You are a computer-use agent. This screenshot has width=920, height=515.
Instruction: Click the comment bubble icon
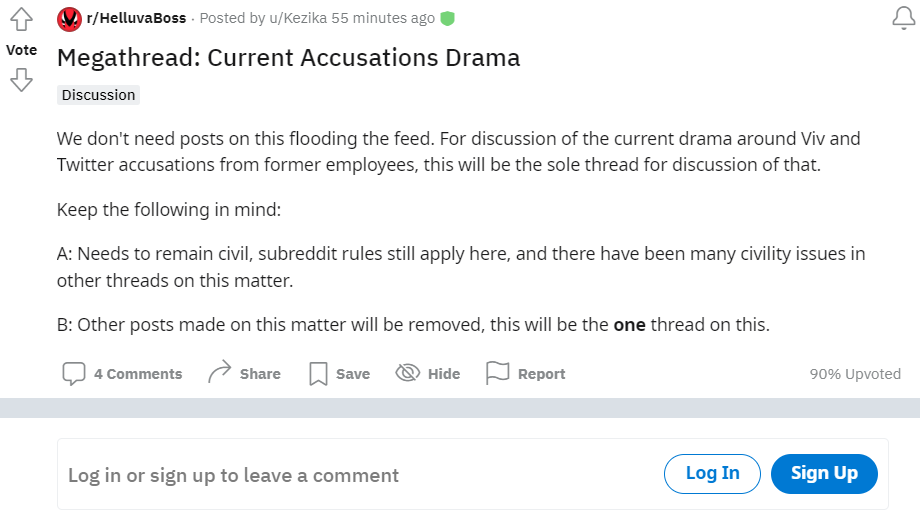click(74, 374)
